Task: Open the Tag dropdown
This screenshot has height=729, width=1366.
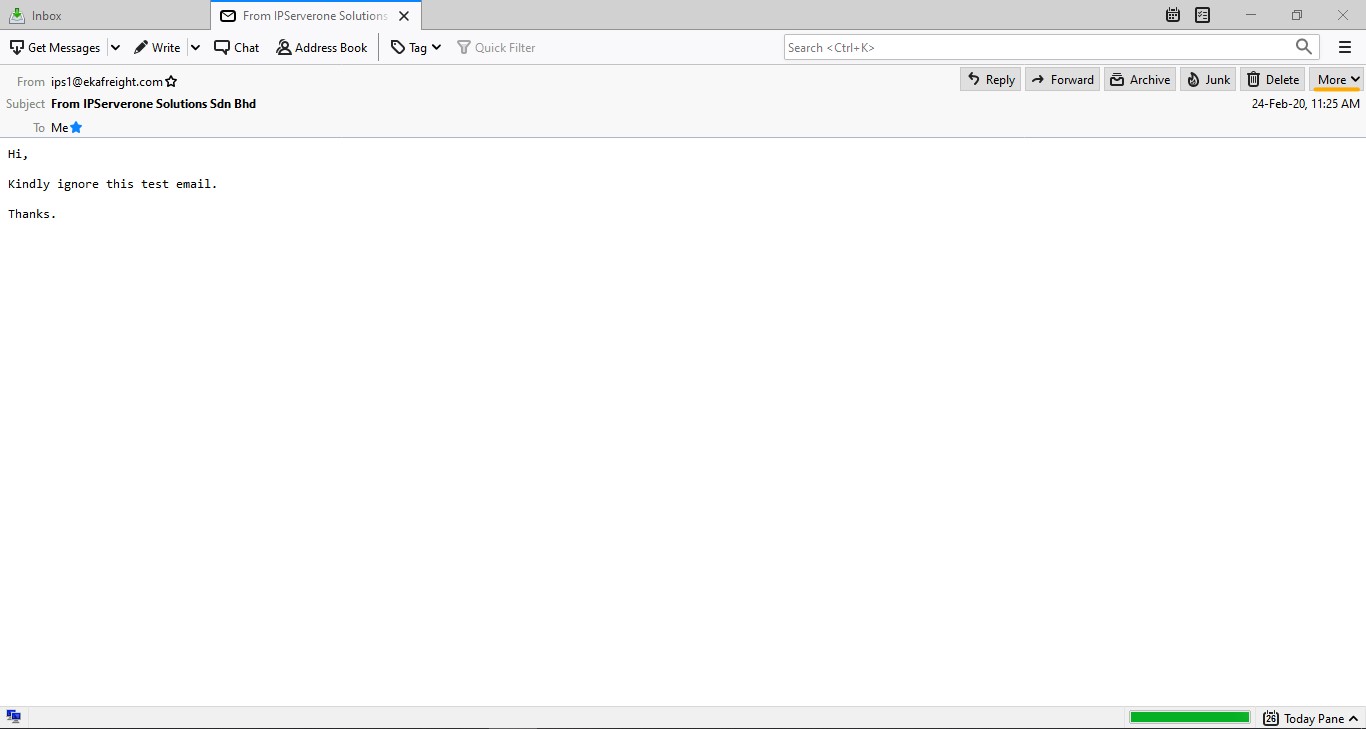Action: (415, 47)
